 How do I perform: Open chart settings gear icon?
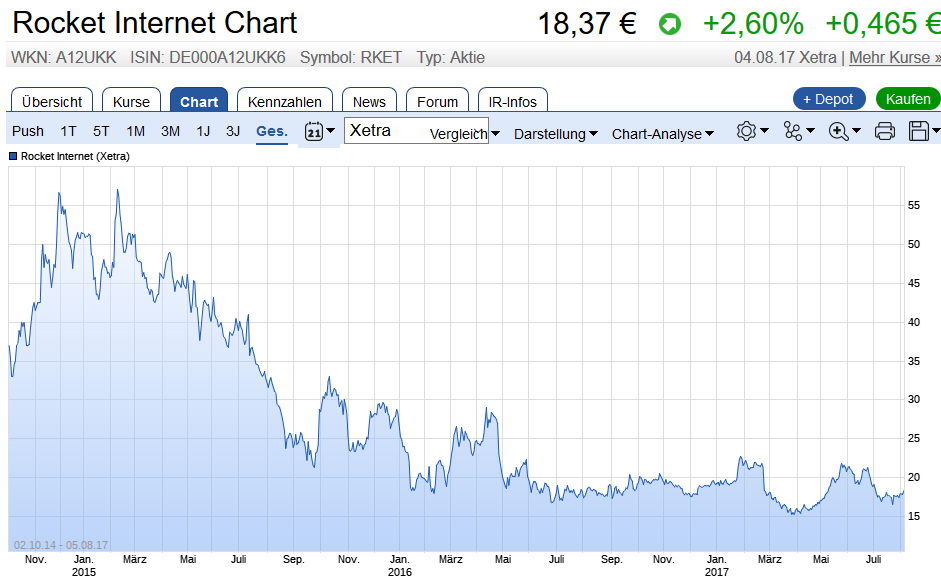[x=746, y=131]
